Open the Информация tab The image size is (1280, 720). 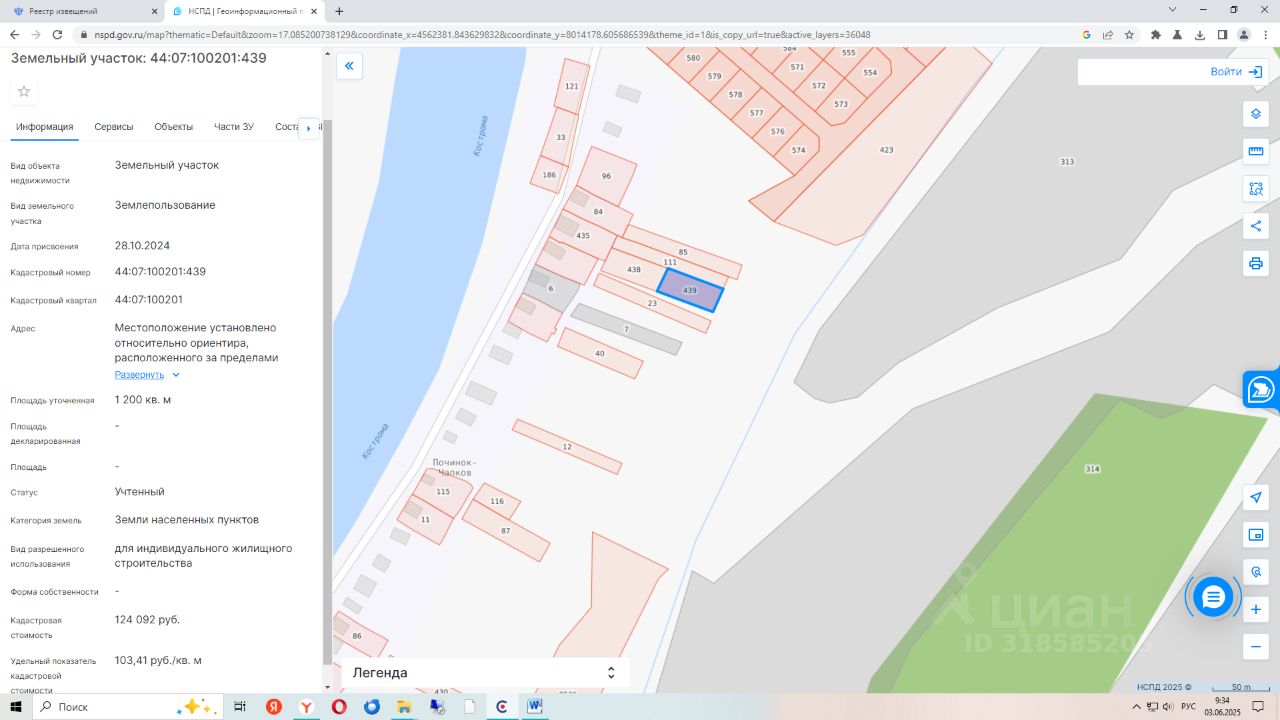tap(45, 127)
